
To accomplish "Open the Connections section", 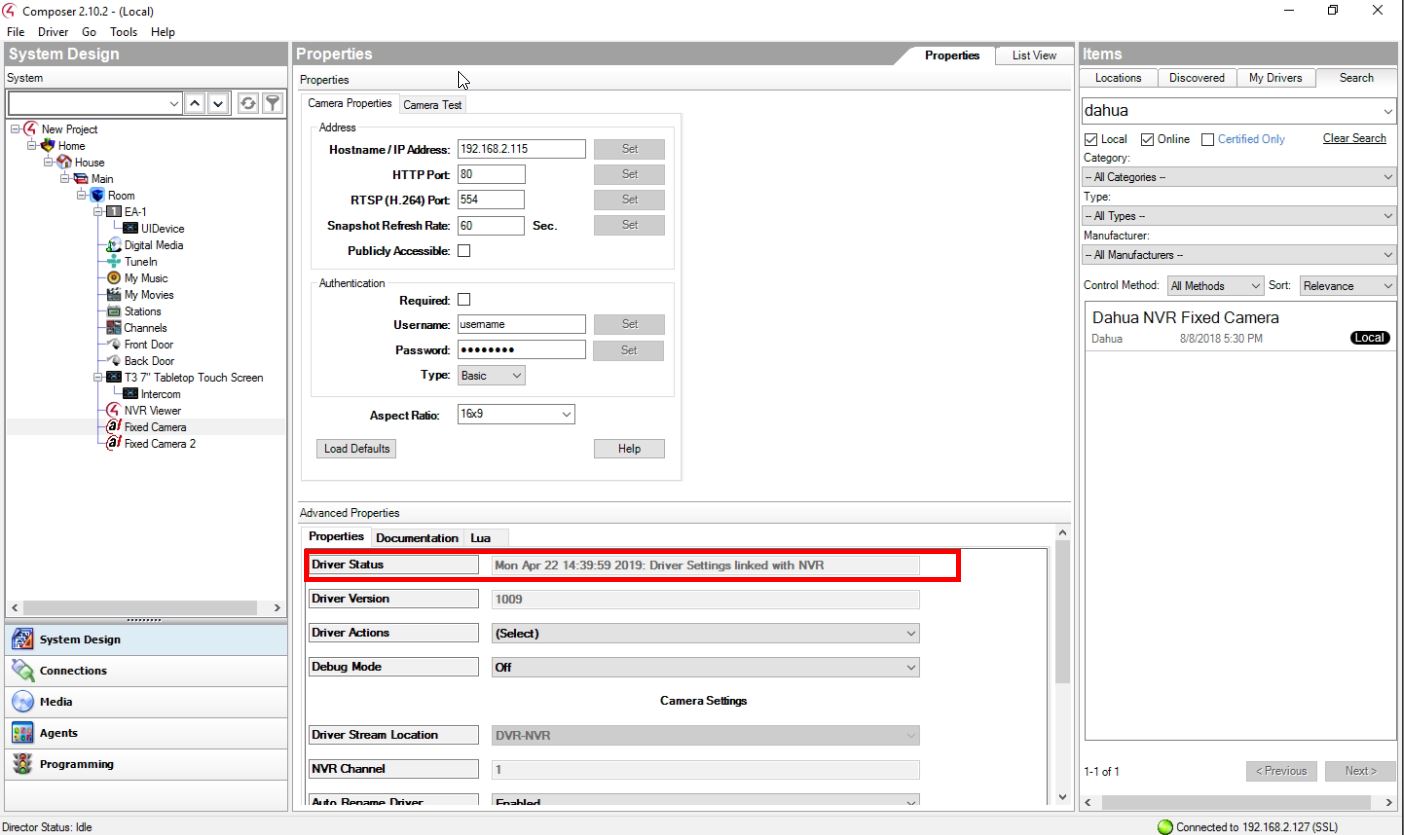I will coord(146,671).
